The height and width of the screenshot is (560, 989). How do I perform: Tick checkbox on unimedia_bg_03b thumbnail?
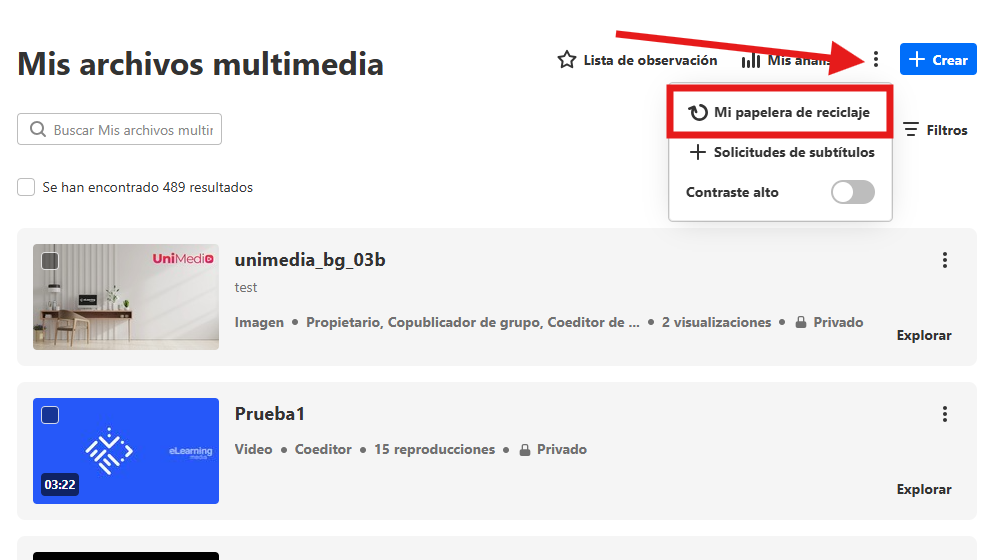pyautogui.click(x=50, y=260)
